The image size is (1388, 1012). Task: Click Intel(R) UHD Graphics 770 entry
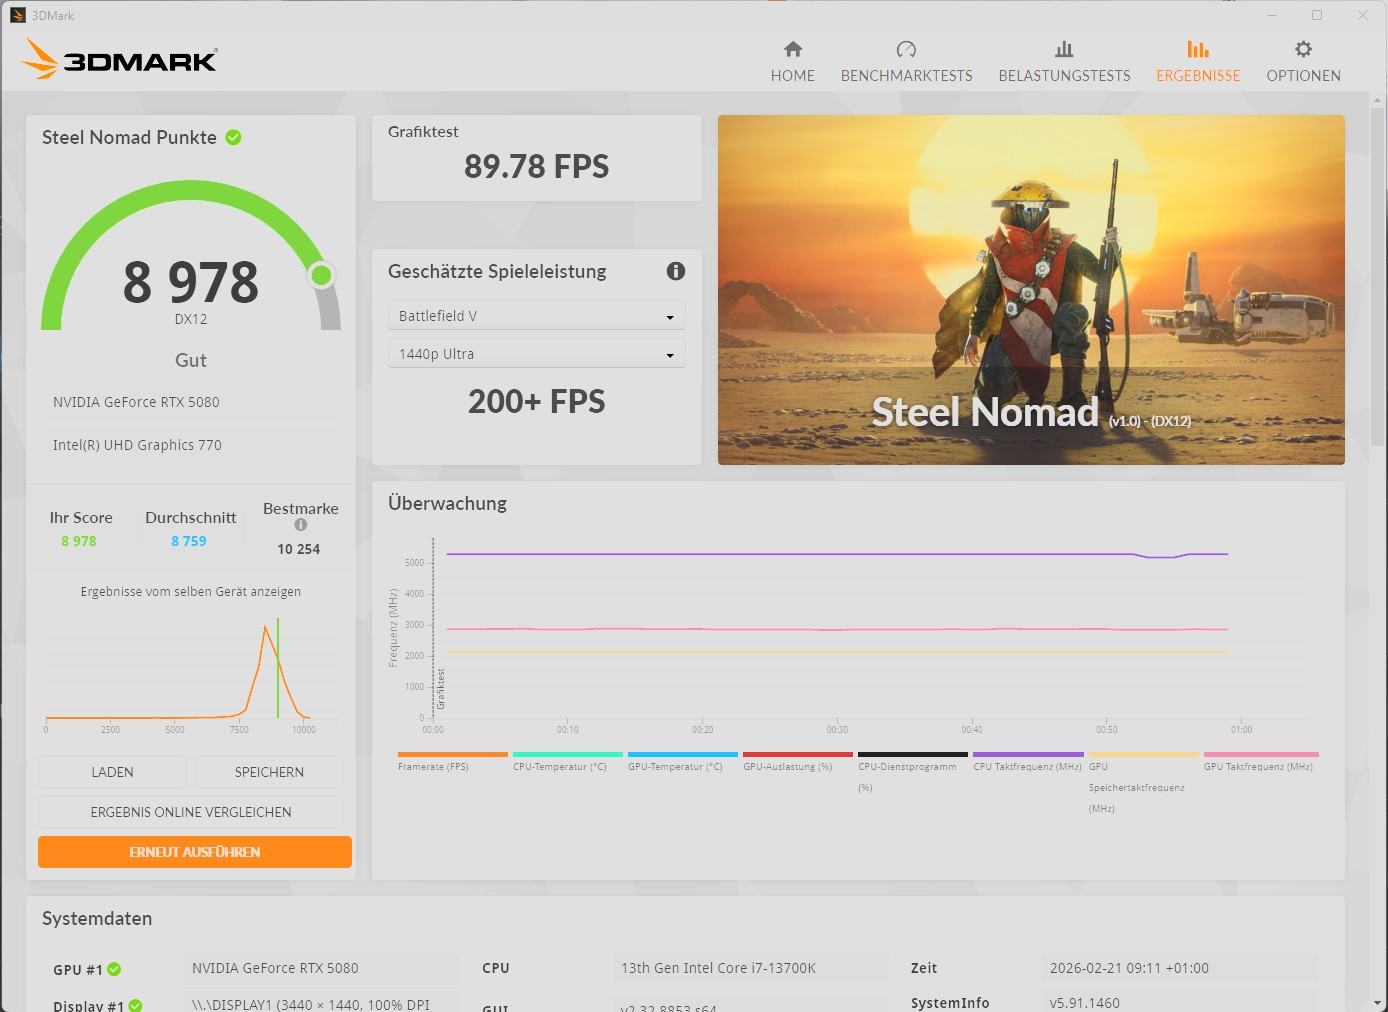tap(191, 445)
